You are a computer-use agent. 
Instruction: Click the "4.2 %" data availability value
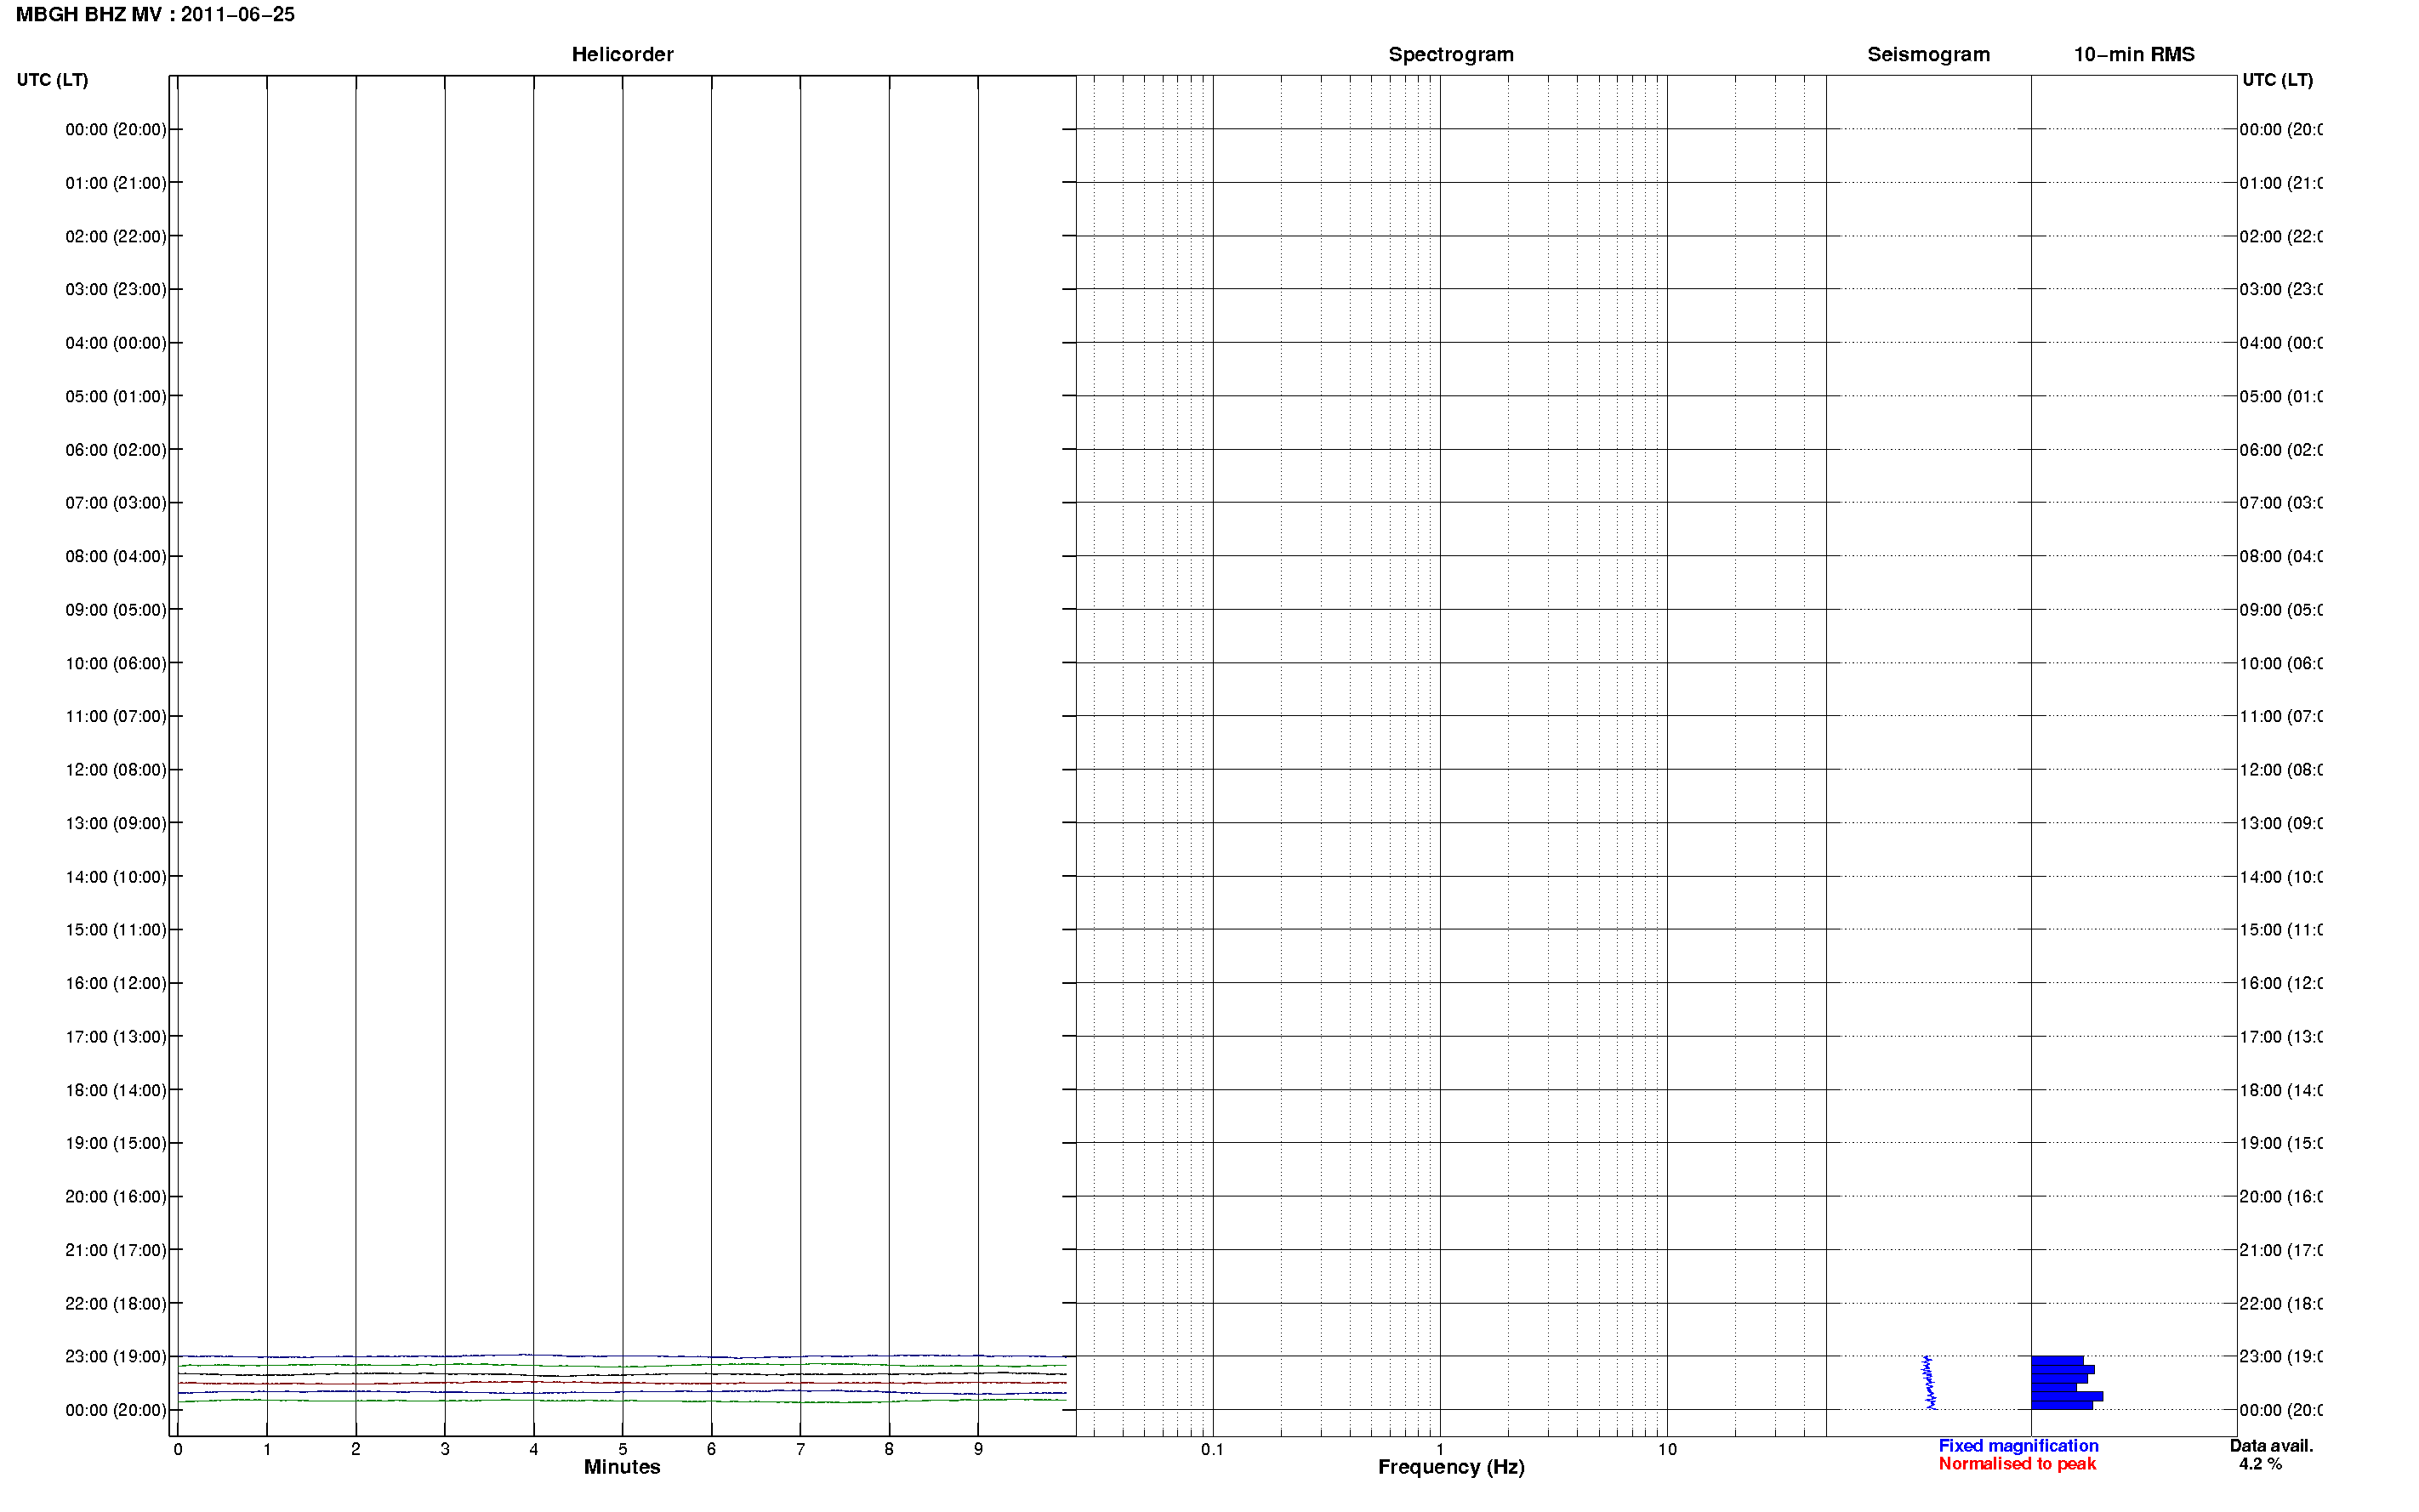[2260, 1464]
